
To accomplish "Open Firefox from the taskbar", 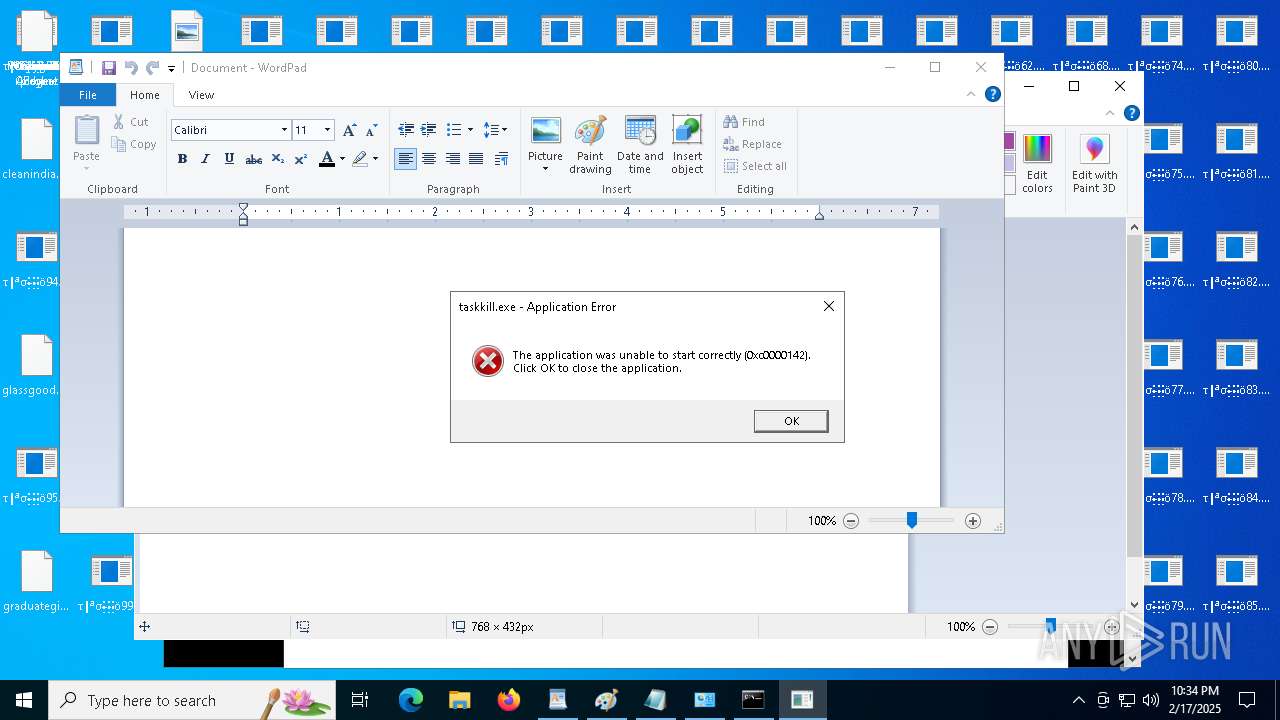I will [x=509, y=700].
